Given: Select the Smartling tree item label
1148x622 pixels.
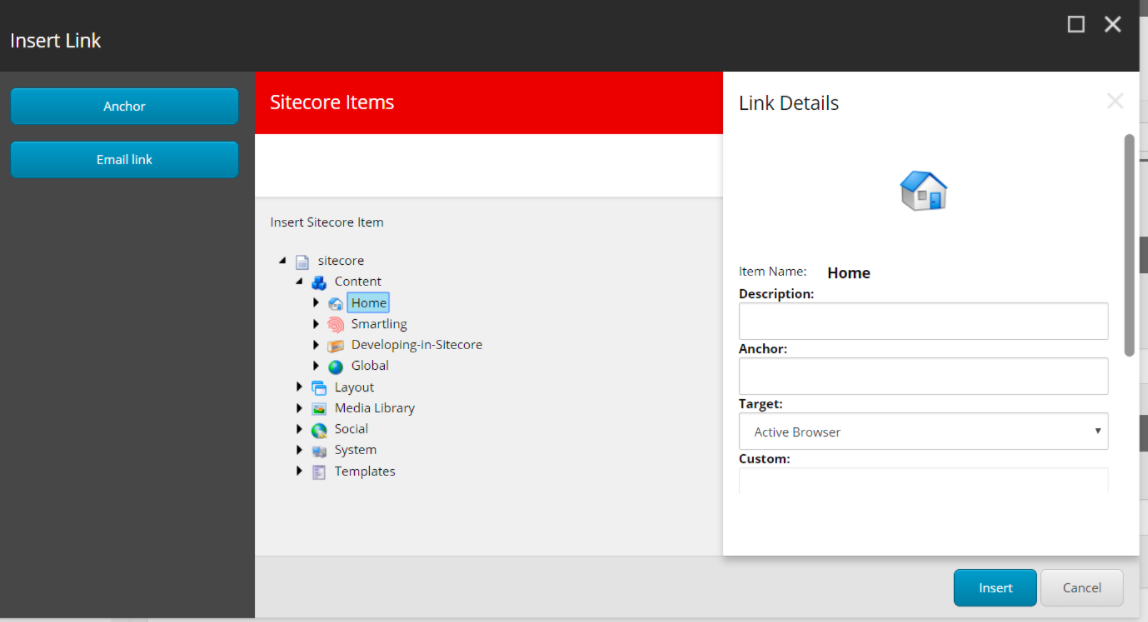Looking at the screenshot, I should point(379,323).
